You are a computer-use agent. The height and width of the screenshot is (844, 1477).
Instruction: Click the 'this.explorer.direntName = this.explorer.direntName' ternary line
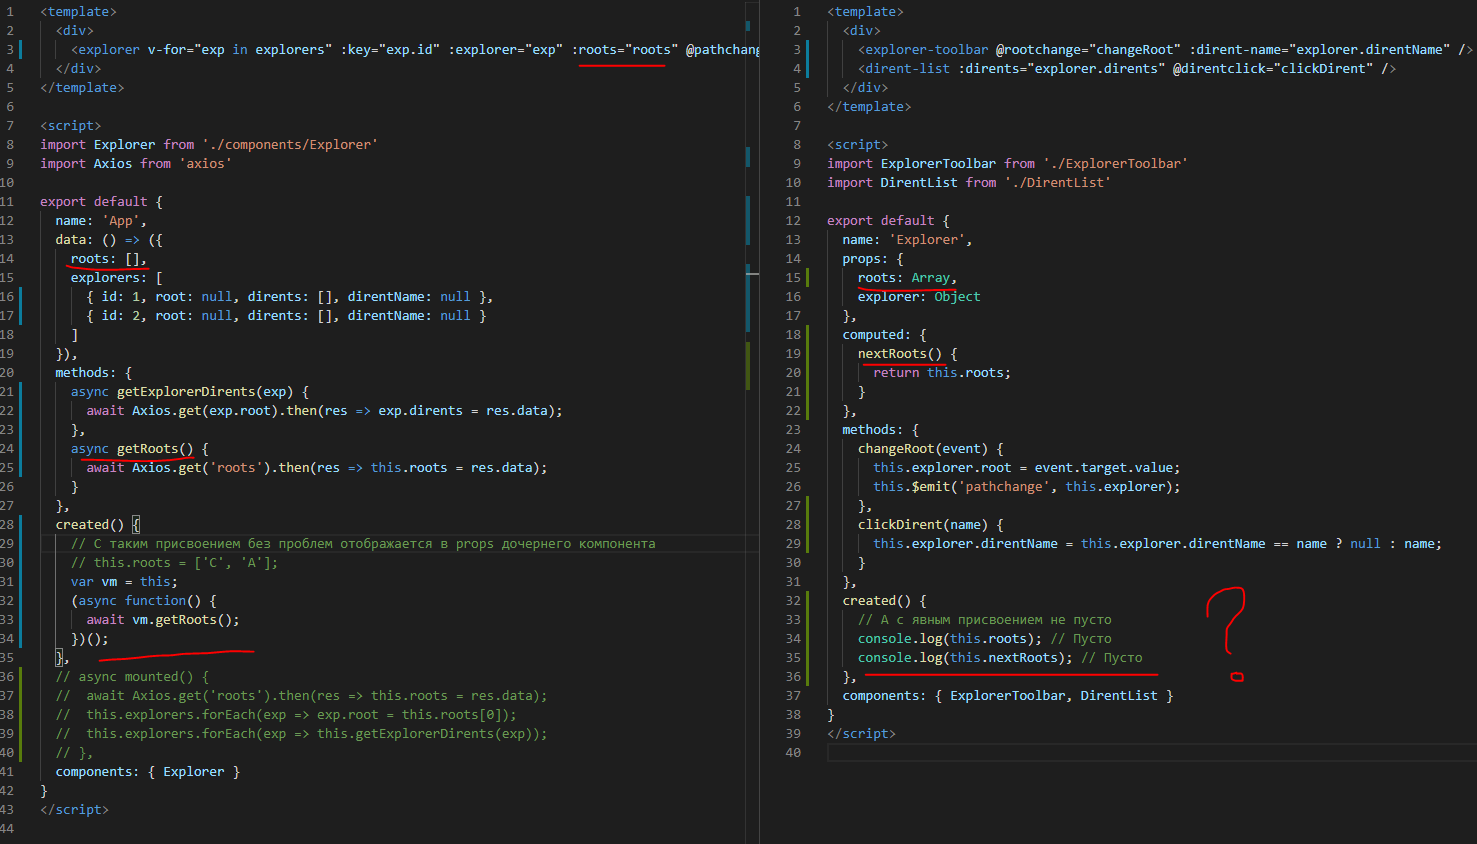click(1158, 543)
